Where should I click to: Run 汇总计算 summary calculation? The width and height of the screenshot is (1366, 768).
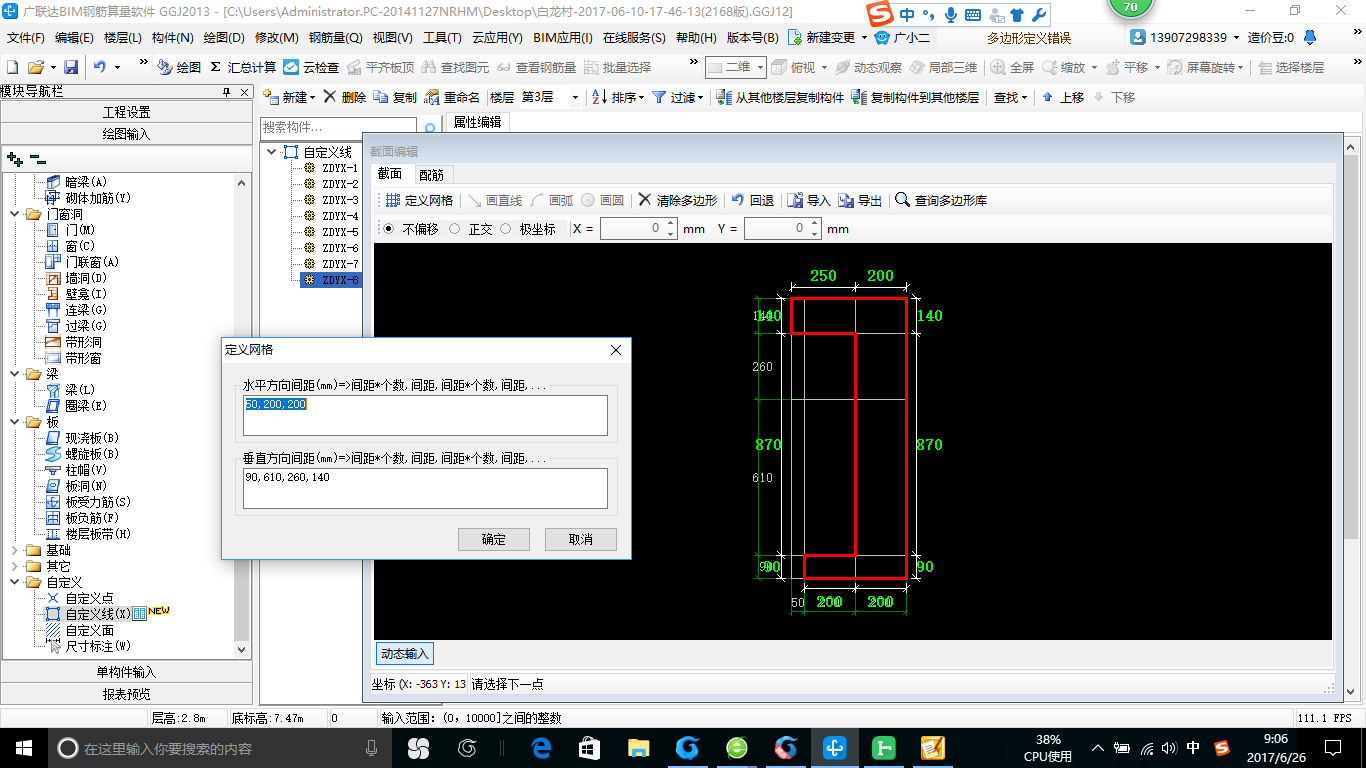pos(243,67)
